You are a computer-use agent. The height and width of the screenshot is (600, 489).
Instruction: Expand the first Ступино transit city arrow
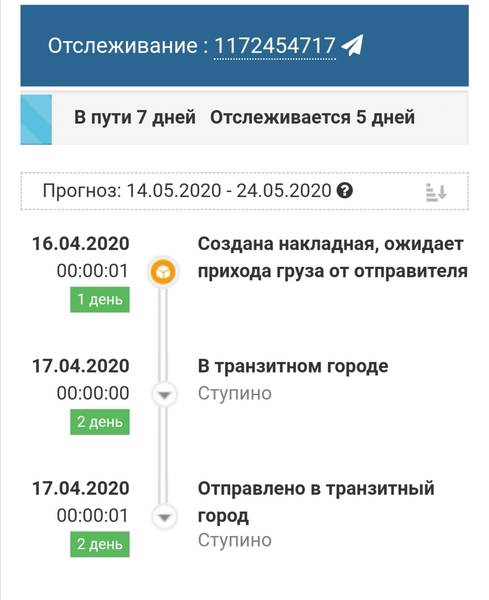[x=164, y=394]
